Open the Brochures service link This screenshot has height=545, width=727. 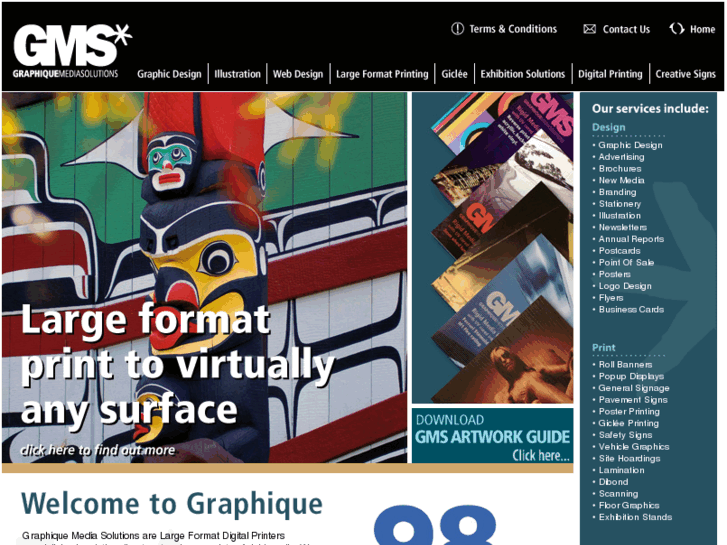pyautogui.click(x=620, y=169)
